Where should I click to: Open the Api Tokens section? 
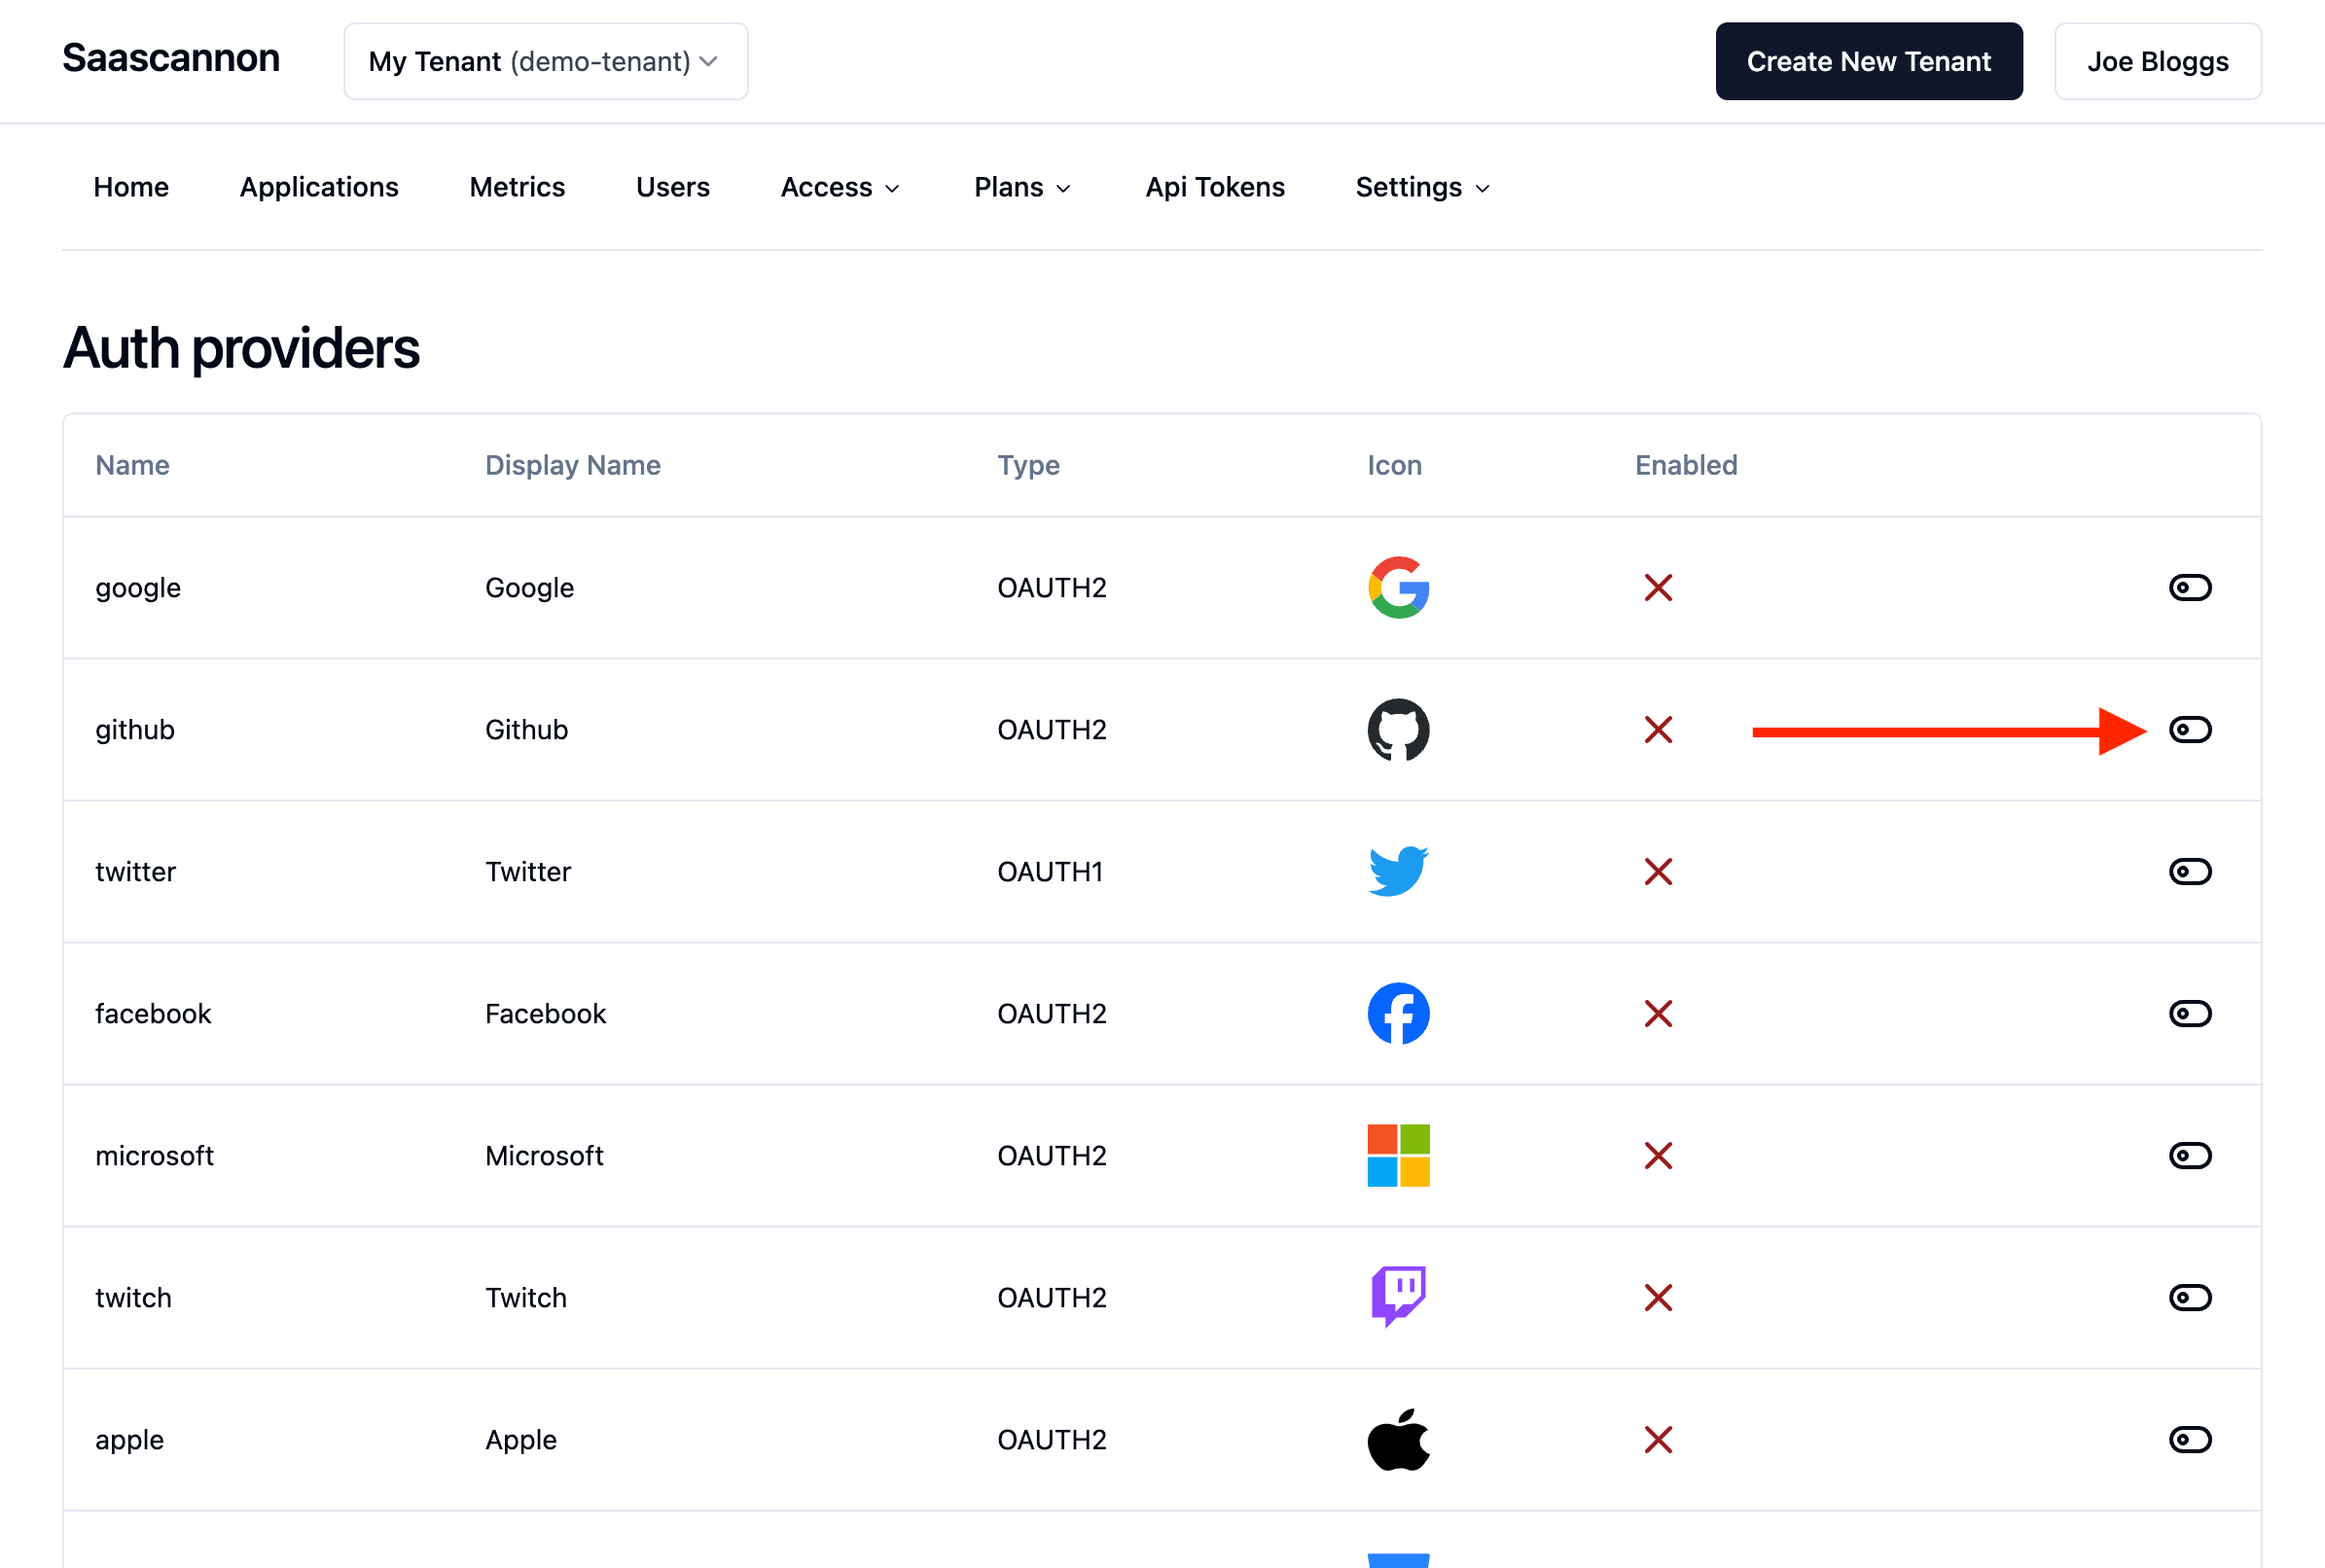pos(1216,188)
